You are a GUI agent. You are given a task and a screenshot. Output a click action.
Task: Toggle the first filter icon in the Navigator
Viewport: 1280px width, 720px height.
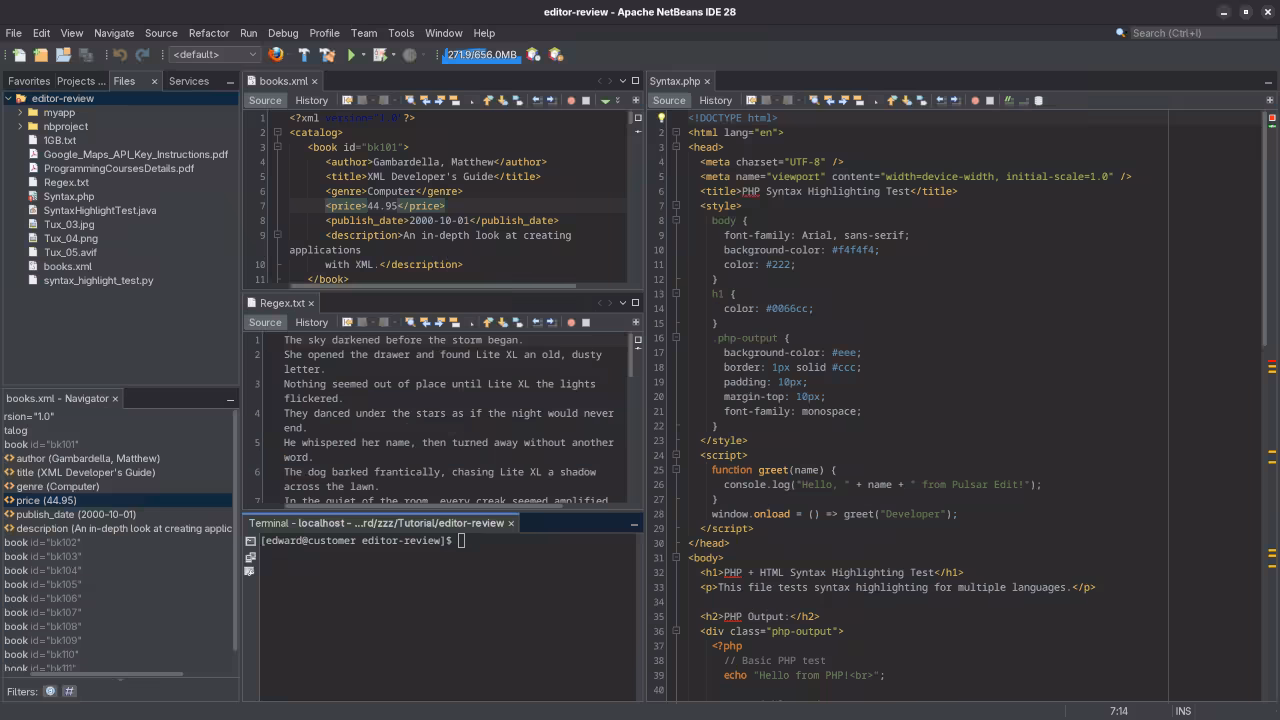tap(50, 691)
